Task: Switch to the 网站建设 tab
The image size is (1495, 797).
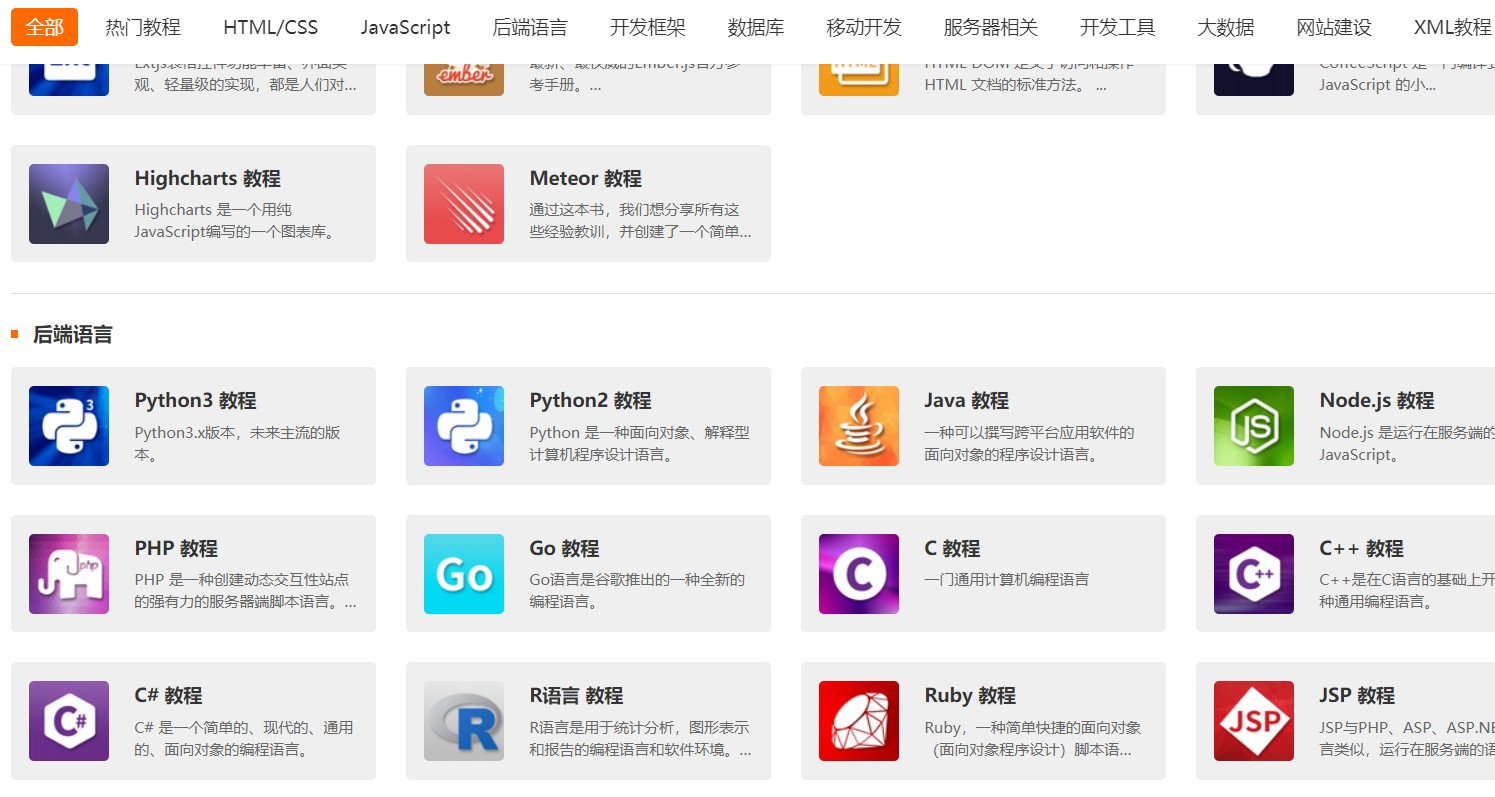Action: pyautogui.click(x=1334, y=27)
